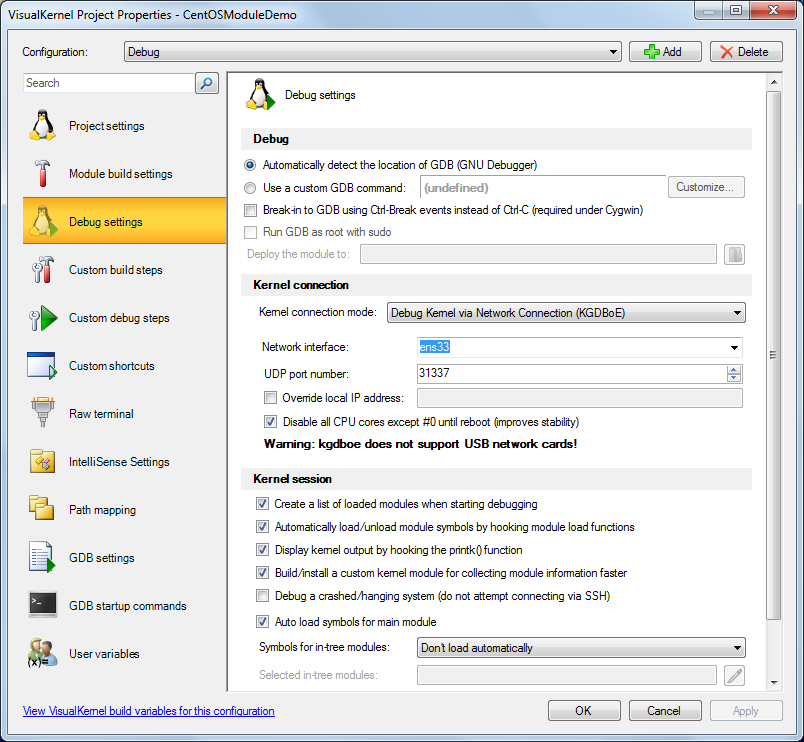Viewport: 804px width, 742px height.
Task: Click the Raw terminal serial connector icon
Action: [42, 413]
